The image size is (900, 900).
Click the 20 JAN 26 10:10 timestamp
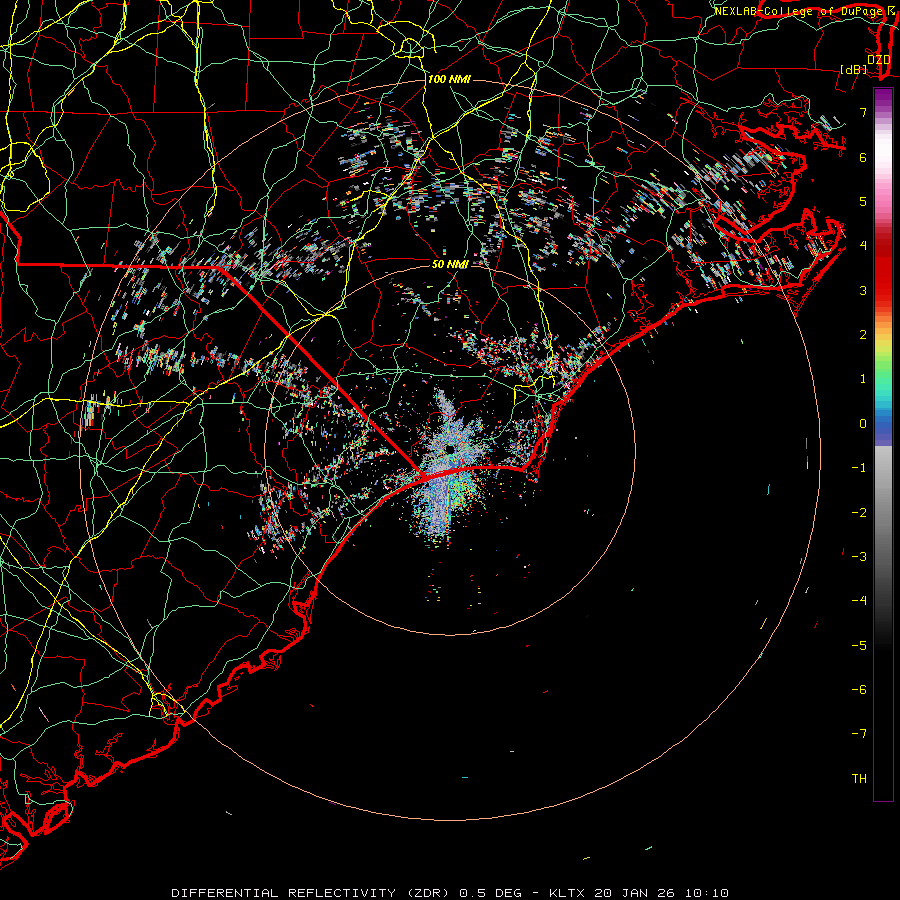click(662, 893)
